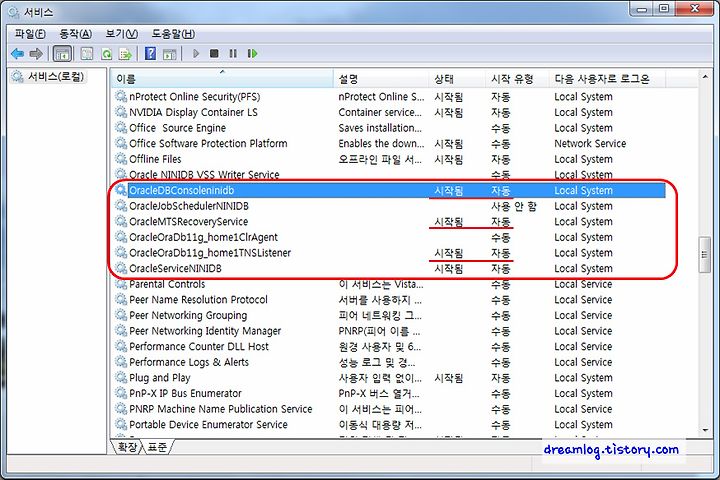
Task: Switch to the 확장 tab
Action: (x=127, y=446)
